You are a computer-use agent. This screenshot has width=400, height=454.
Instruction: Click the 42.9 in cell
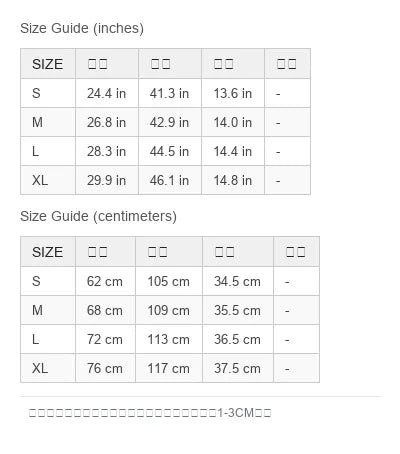pos(170,122)
